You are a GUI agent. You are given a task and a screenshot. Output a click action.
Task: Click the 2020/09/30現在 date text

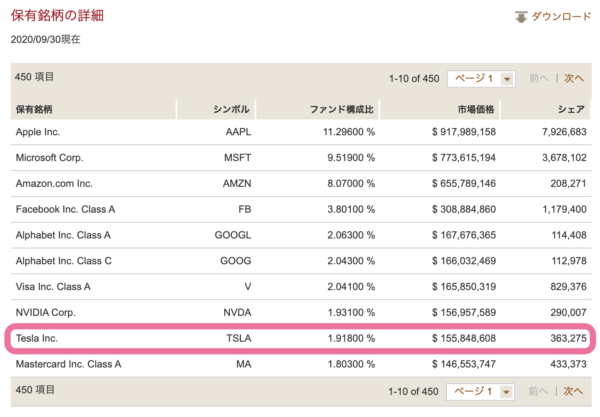46,39
